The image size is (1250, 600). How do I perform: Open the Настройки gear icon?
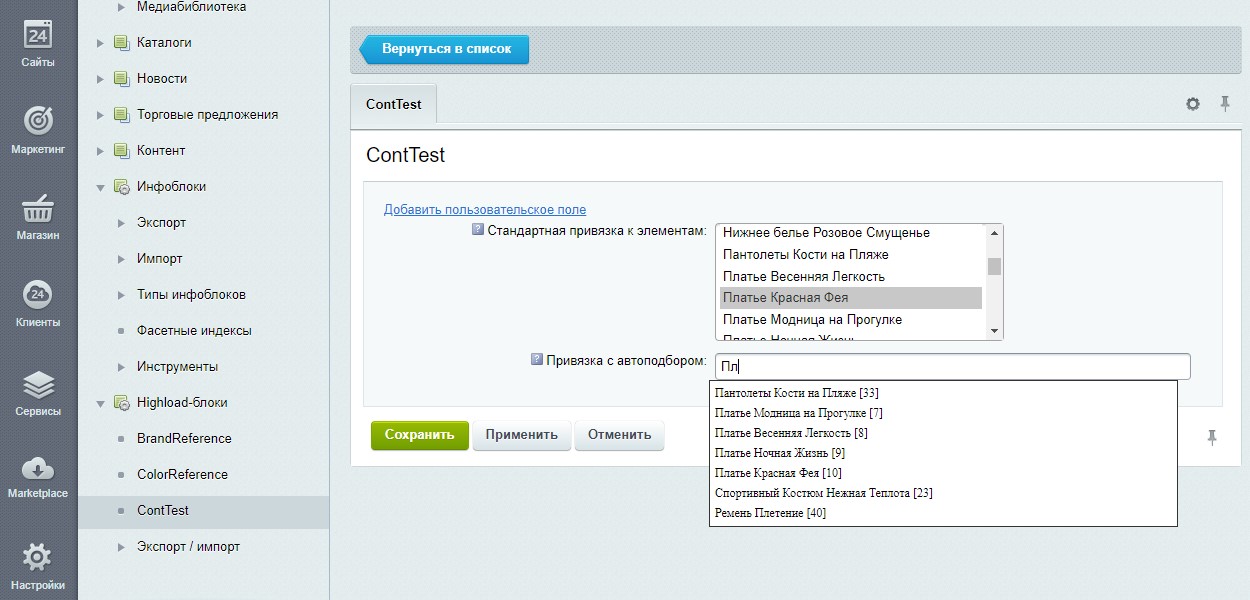tap(38, 557)
